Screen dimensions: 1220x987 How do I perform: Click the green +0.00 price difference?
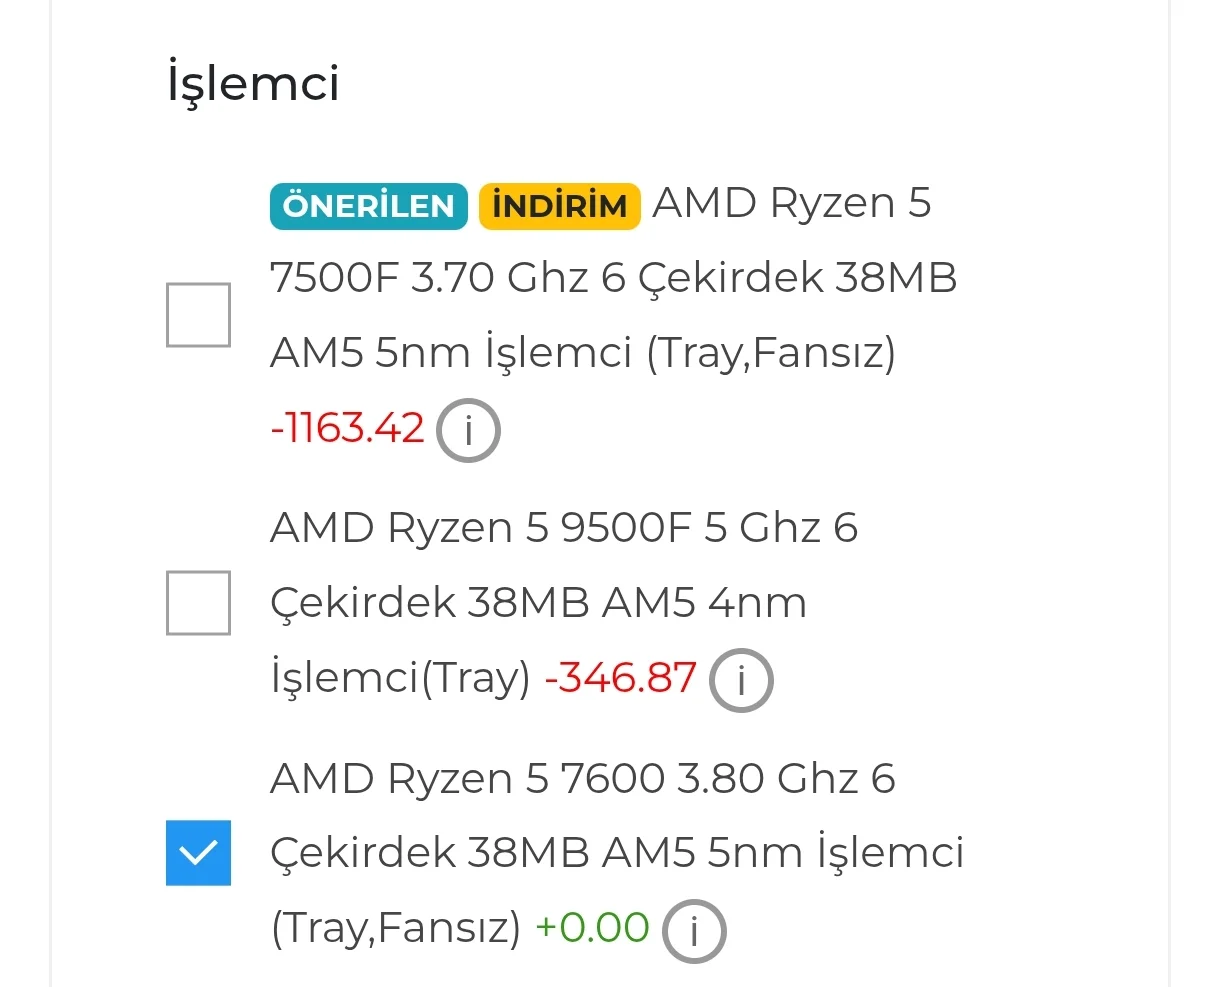592,928
